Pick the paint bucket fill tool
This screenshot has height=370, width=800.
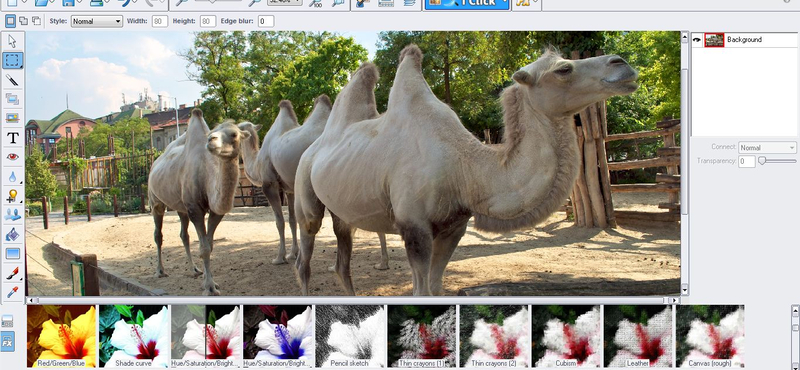pyautogui.click(x=12, y=234)
